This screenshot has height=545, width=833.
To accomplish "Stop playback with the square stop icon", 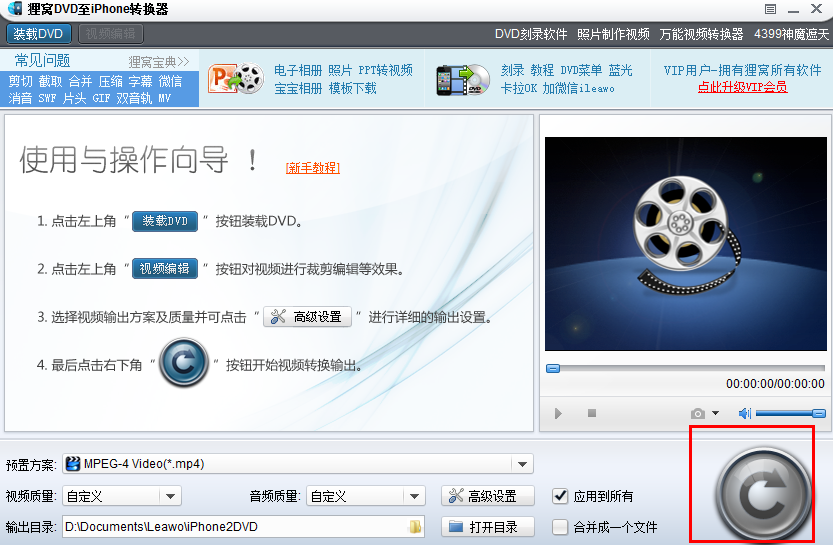I will [592, 413].
